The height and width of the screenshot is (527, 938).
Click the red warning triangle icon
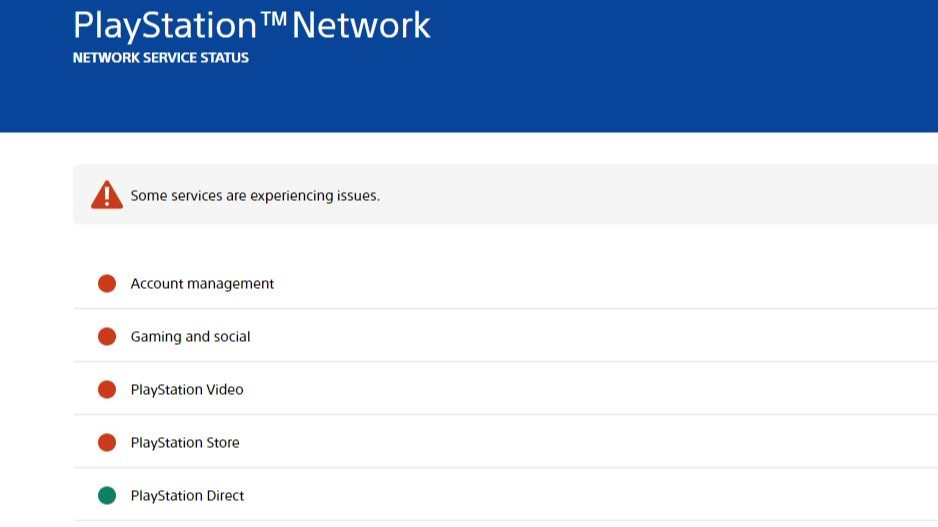[x=107, y=195]
